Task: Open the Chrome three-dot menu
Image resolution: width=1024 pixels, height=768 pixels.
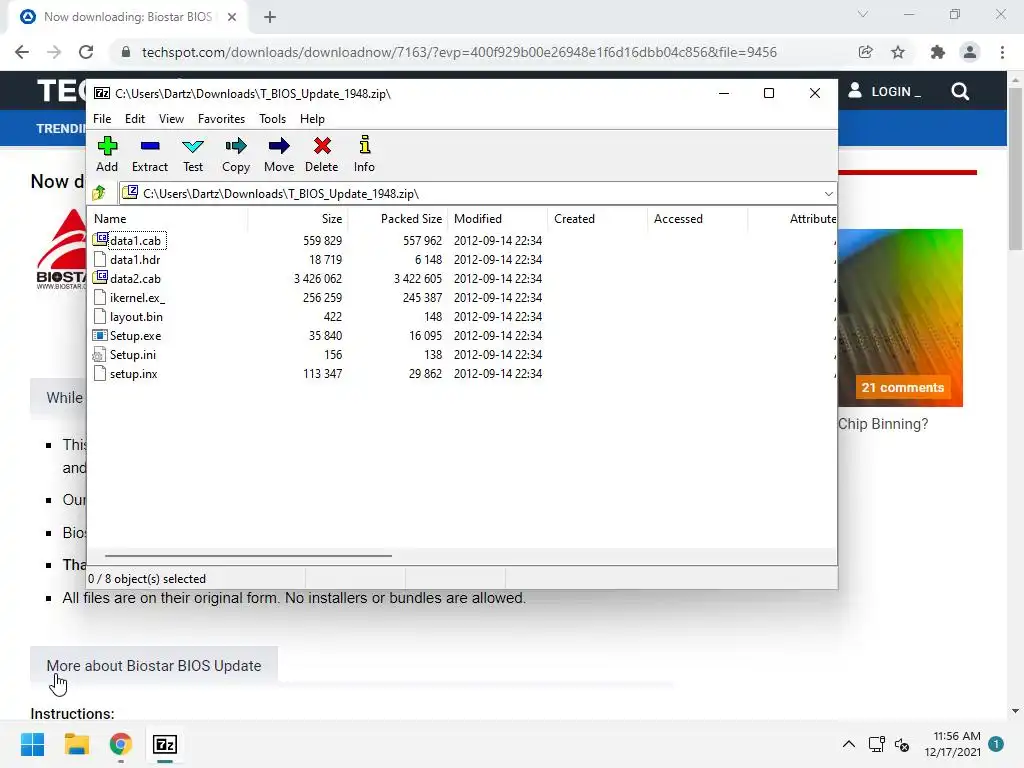Action: pyautogui.click(x=1002, y=52)
